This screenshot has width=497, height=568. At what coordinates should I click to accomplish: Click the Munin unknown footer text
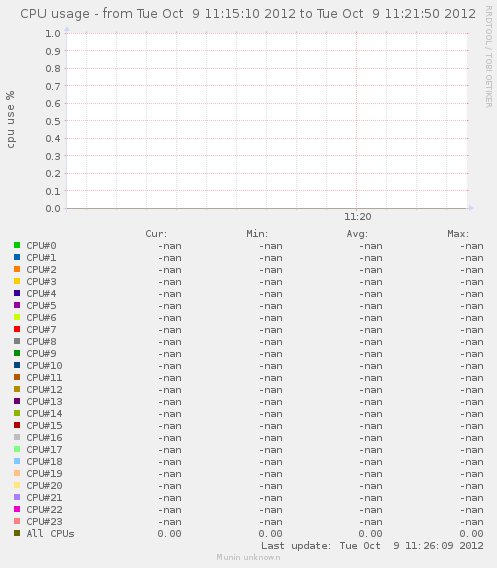click(x=248, y=557)
